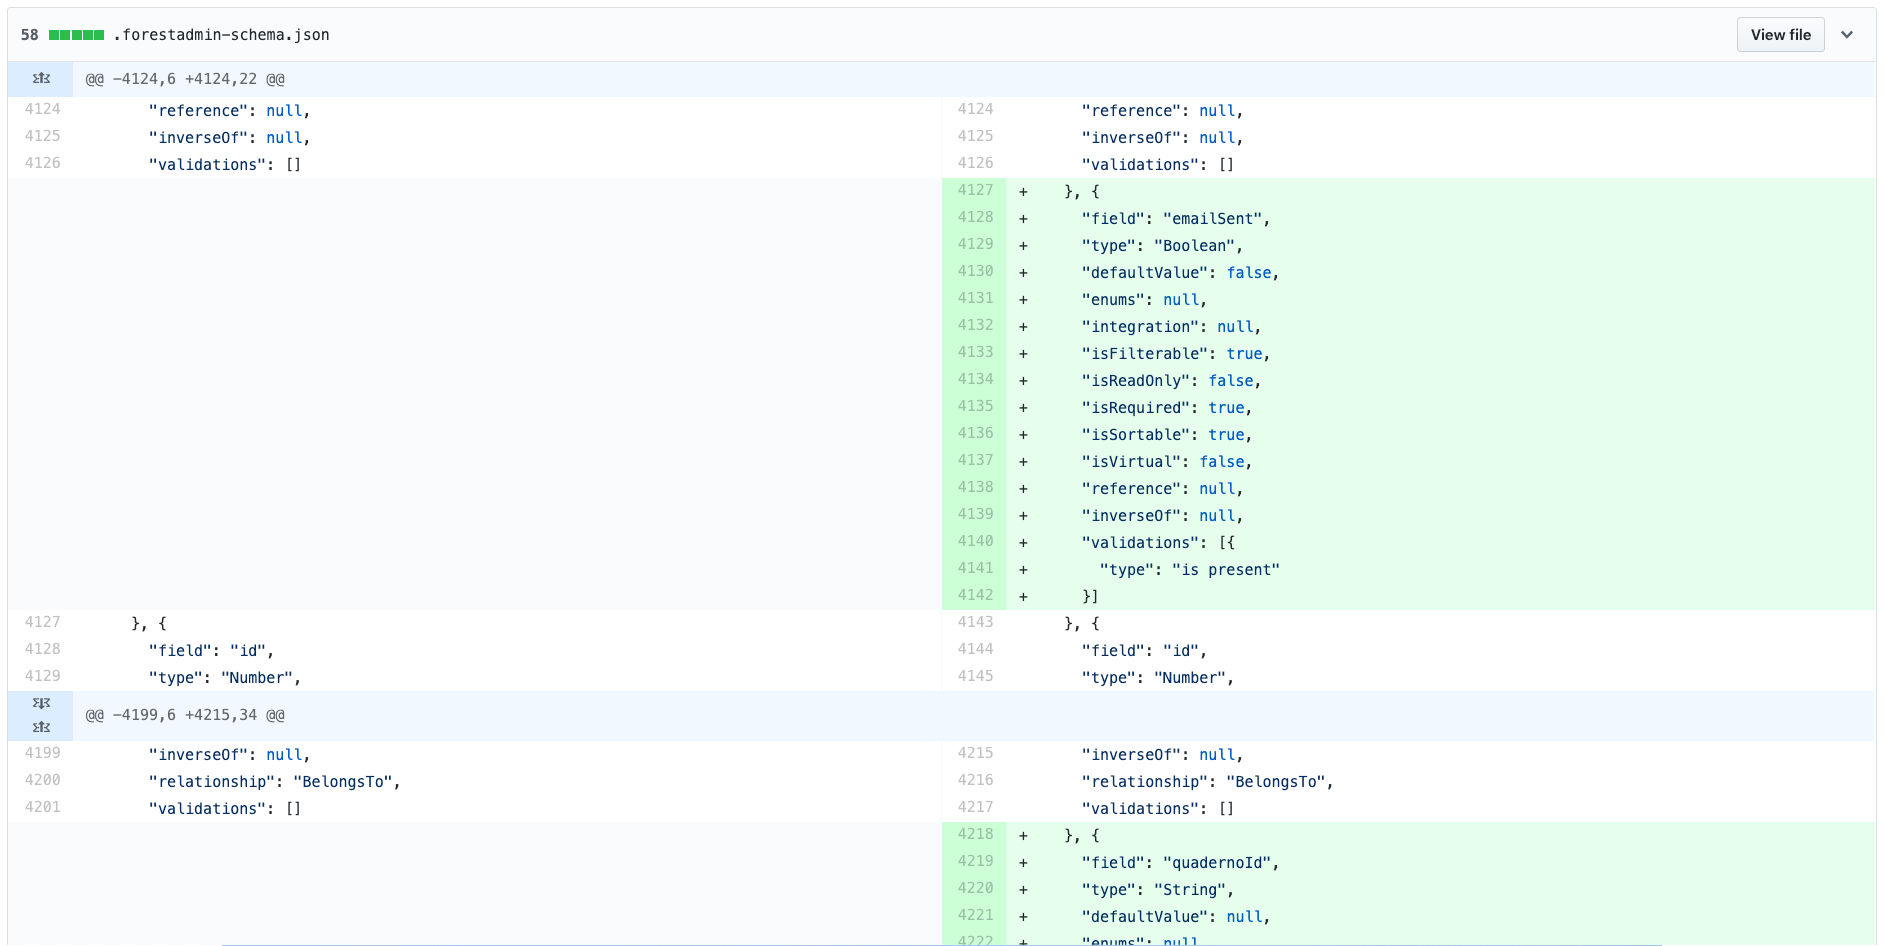
Task: Expand up toward line 4199 hunk
Action: (x=41, y=727)
